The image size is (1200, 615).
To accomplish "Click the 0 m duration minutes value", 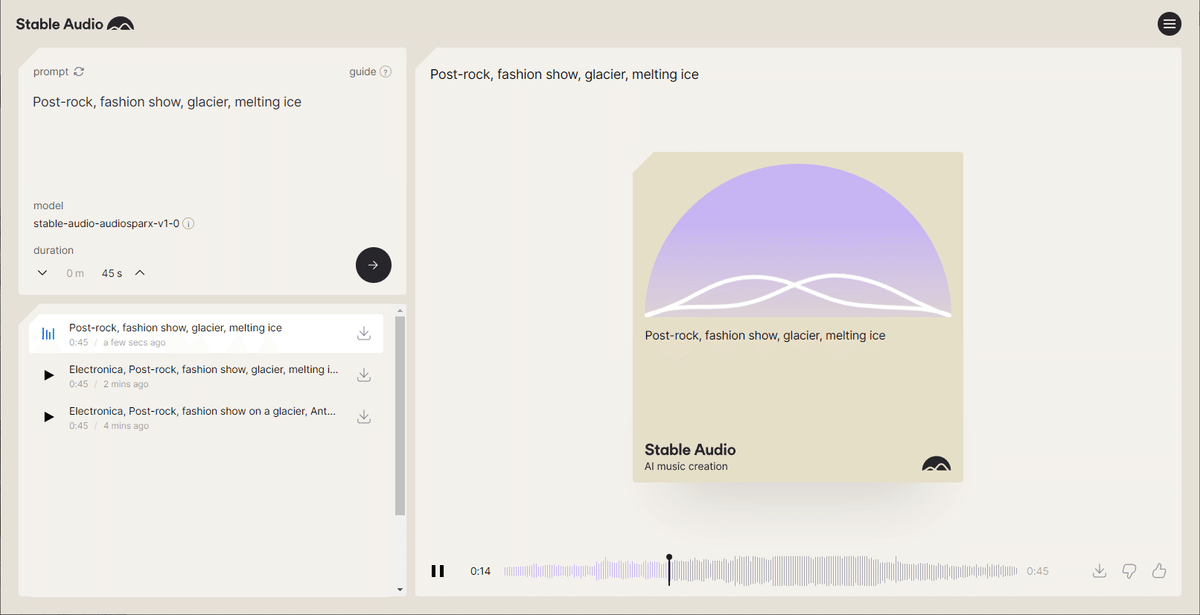I will (75, 273).
